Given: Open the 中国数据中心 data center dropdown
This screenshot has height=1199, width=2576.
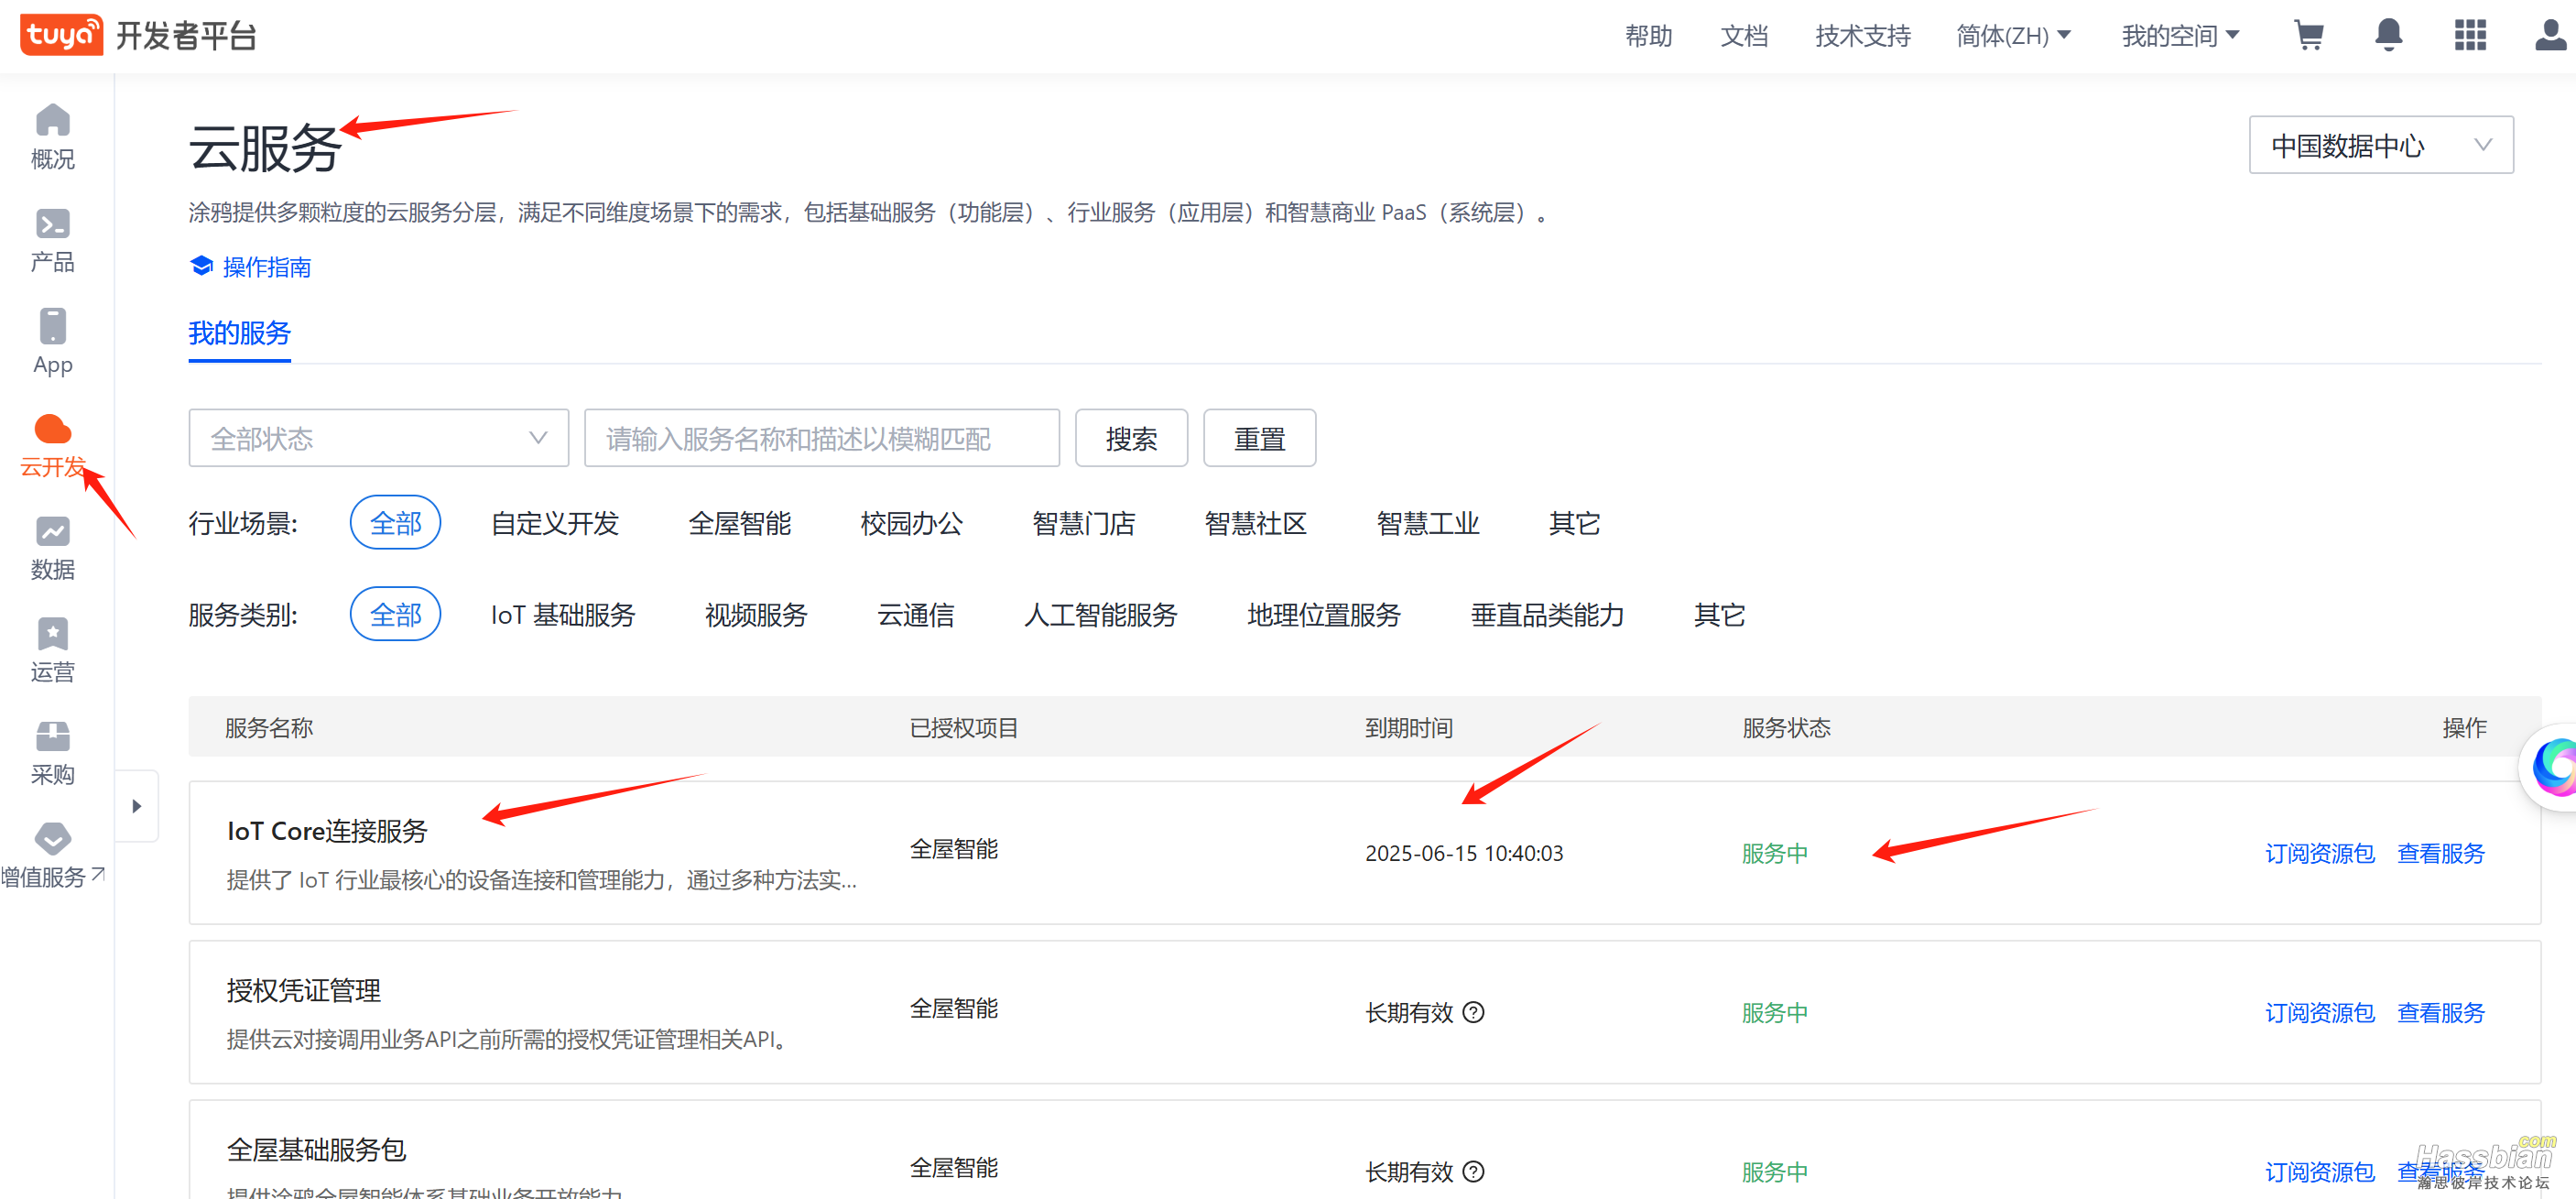Looking at the screenshot, I should click(2380, 146).
